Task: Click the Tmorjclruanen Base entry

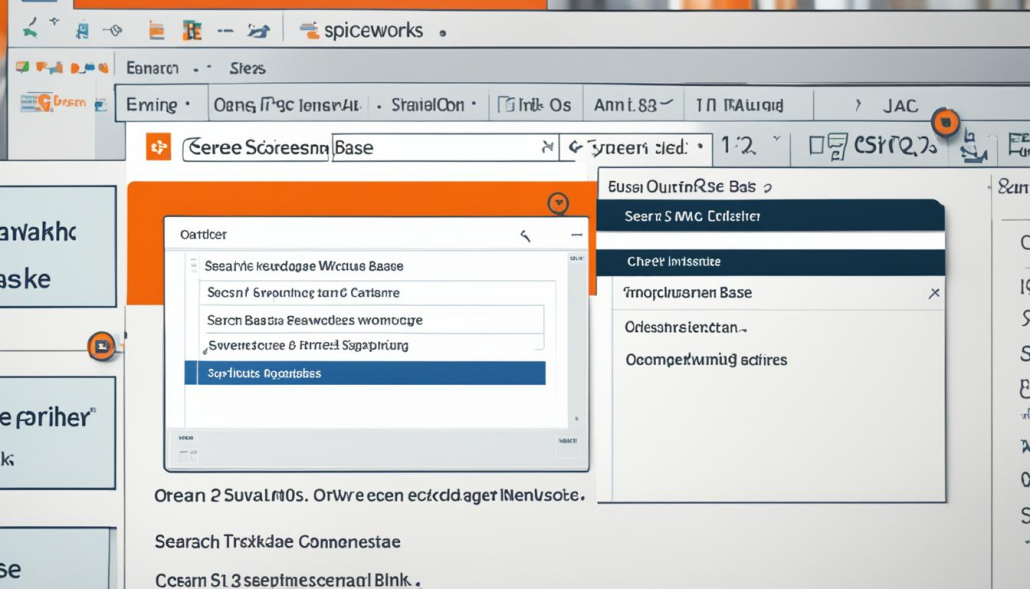Action: tap(687, 293)
